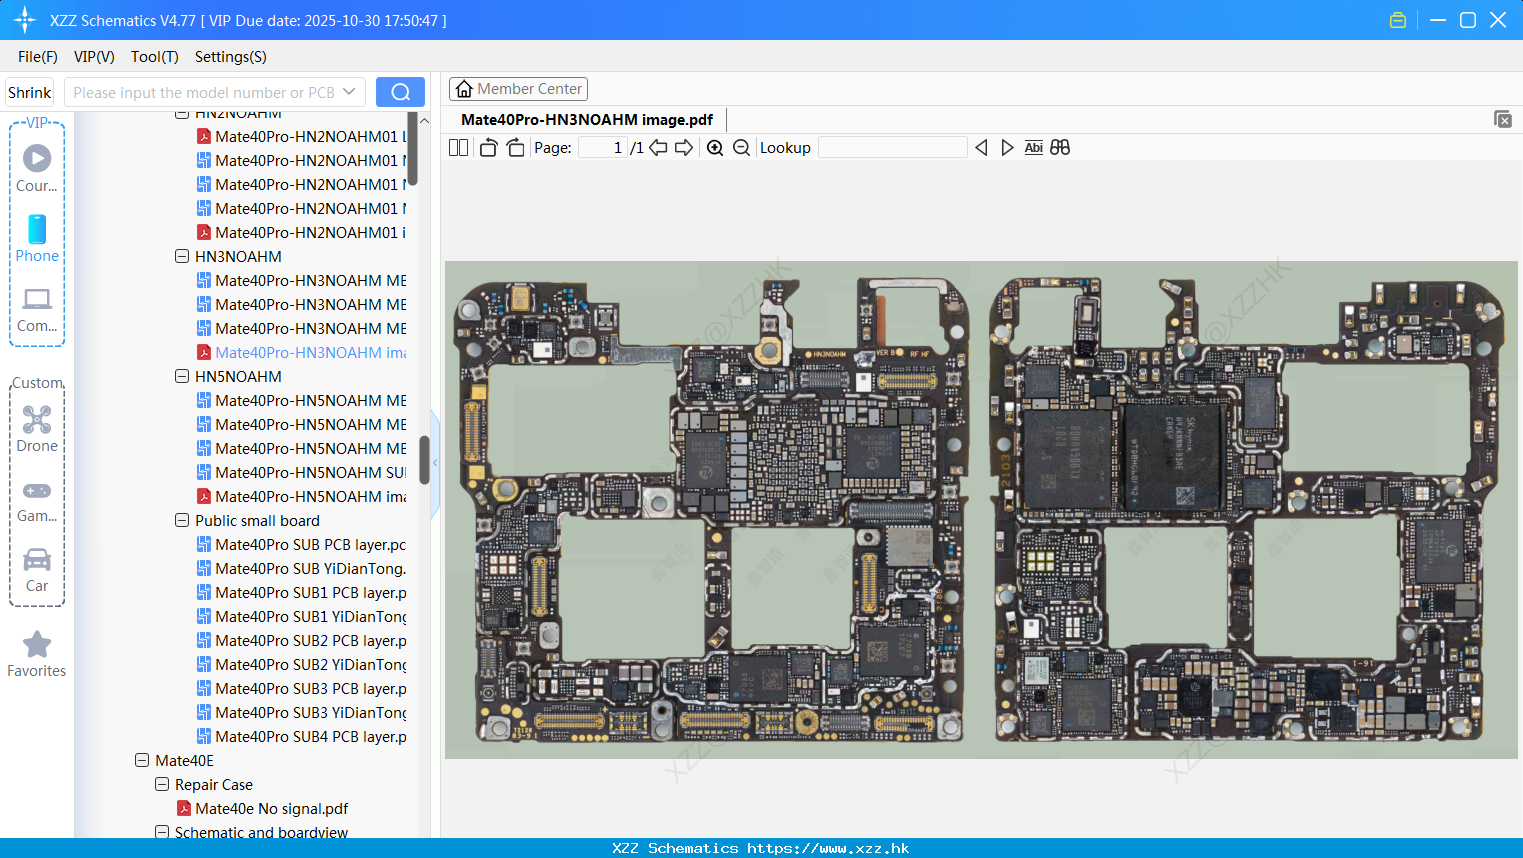Go to next page arrow
1523x858 pixels.
click(684, 148)
